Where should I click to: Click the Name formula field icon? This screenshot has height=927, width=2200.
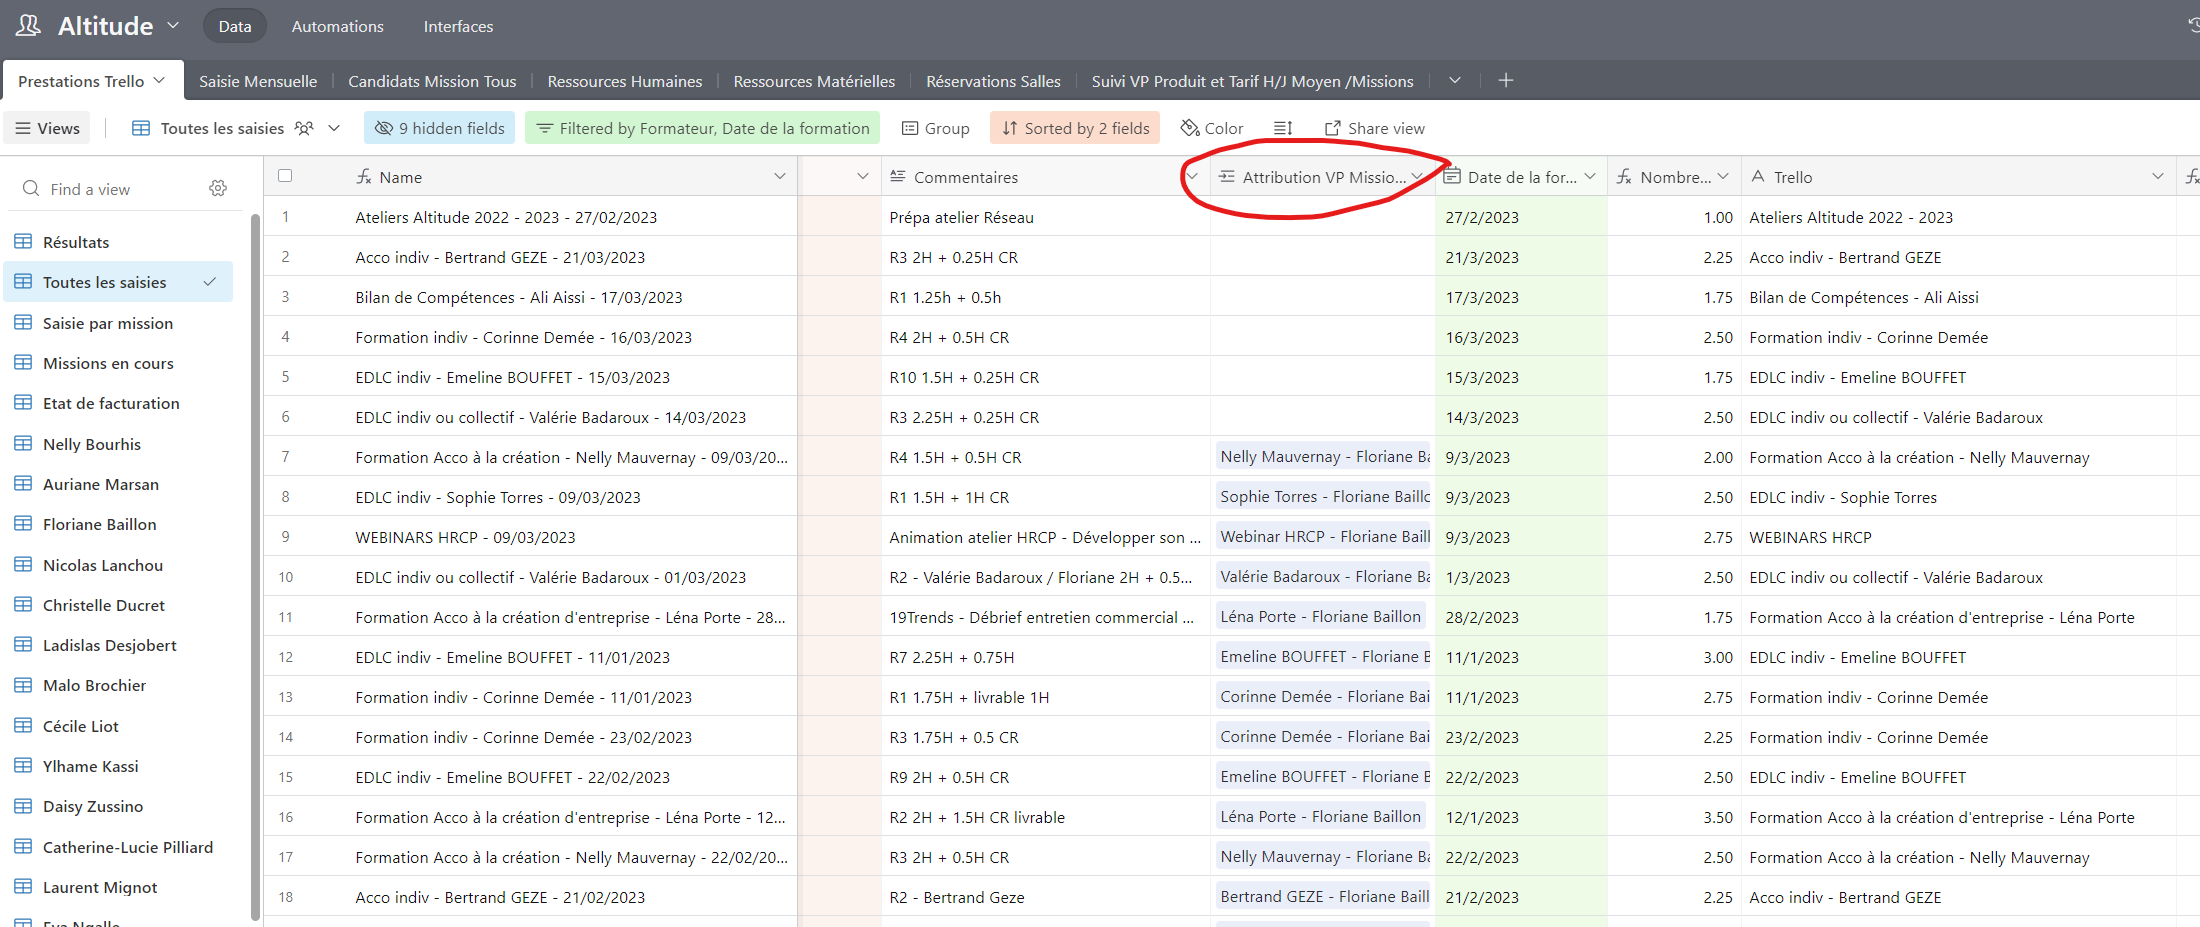pos(364,176)
